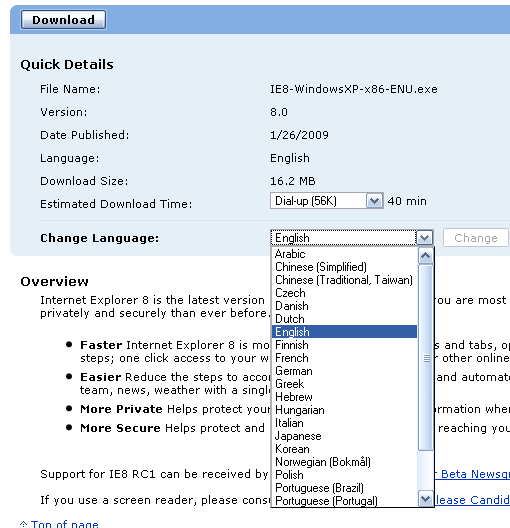Pick German in the language list
The image size is (510, 528).
point(344,371)
